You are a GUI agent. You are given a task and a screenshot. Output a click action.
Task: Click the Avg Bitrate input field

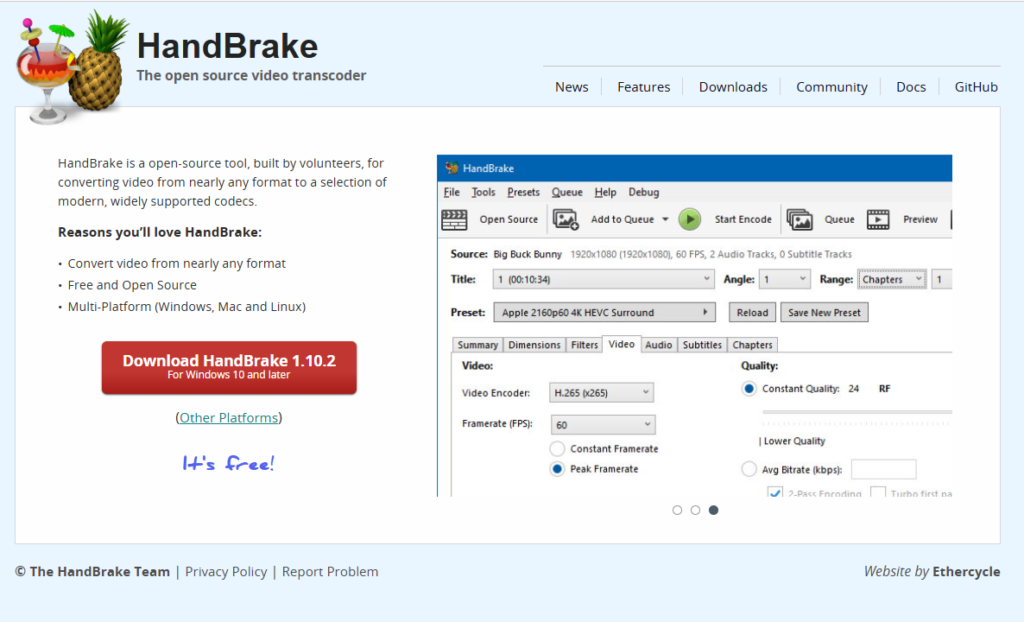click(x=883, y=469)
